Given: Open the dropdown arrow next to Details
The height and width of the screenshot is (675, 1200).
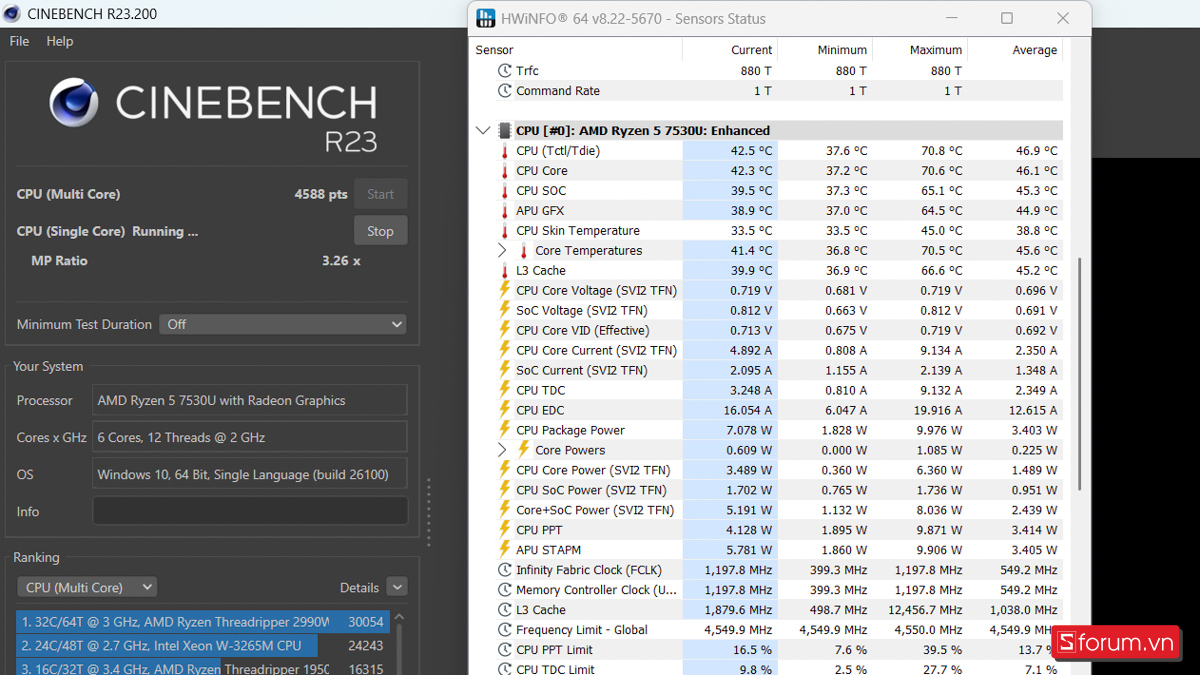Looking at the screenshot, I should [397, 587].
